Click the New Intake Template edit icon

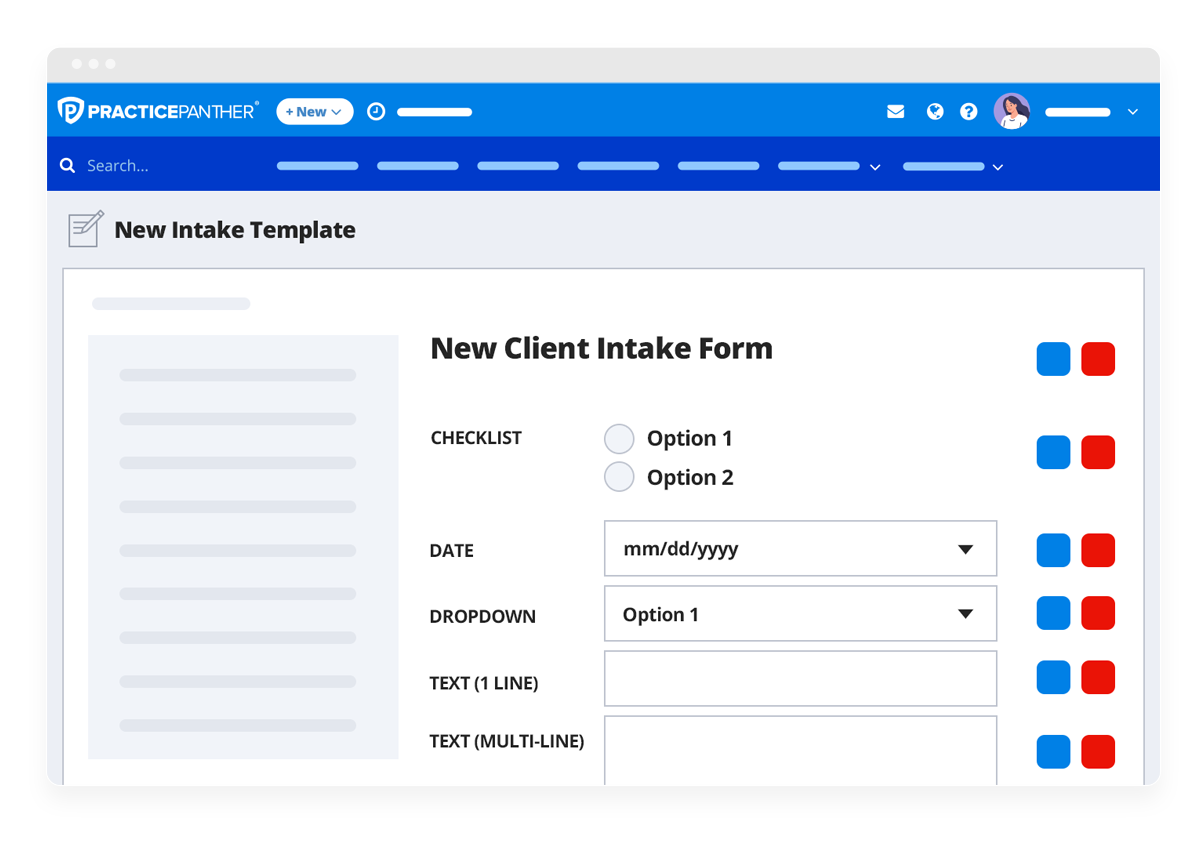[x=86, y=229]
